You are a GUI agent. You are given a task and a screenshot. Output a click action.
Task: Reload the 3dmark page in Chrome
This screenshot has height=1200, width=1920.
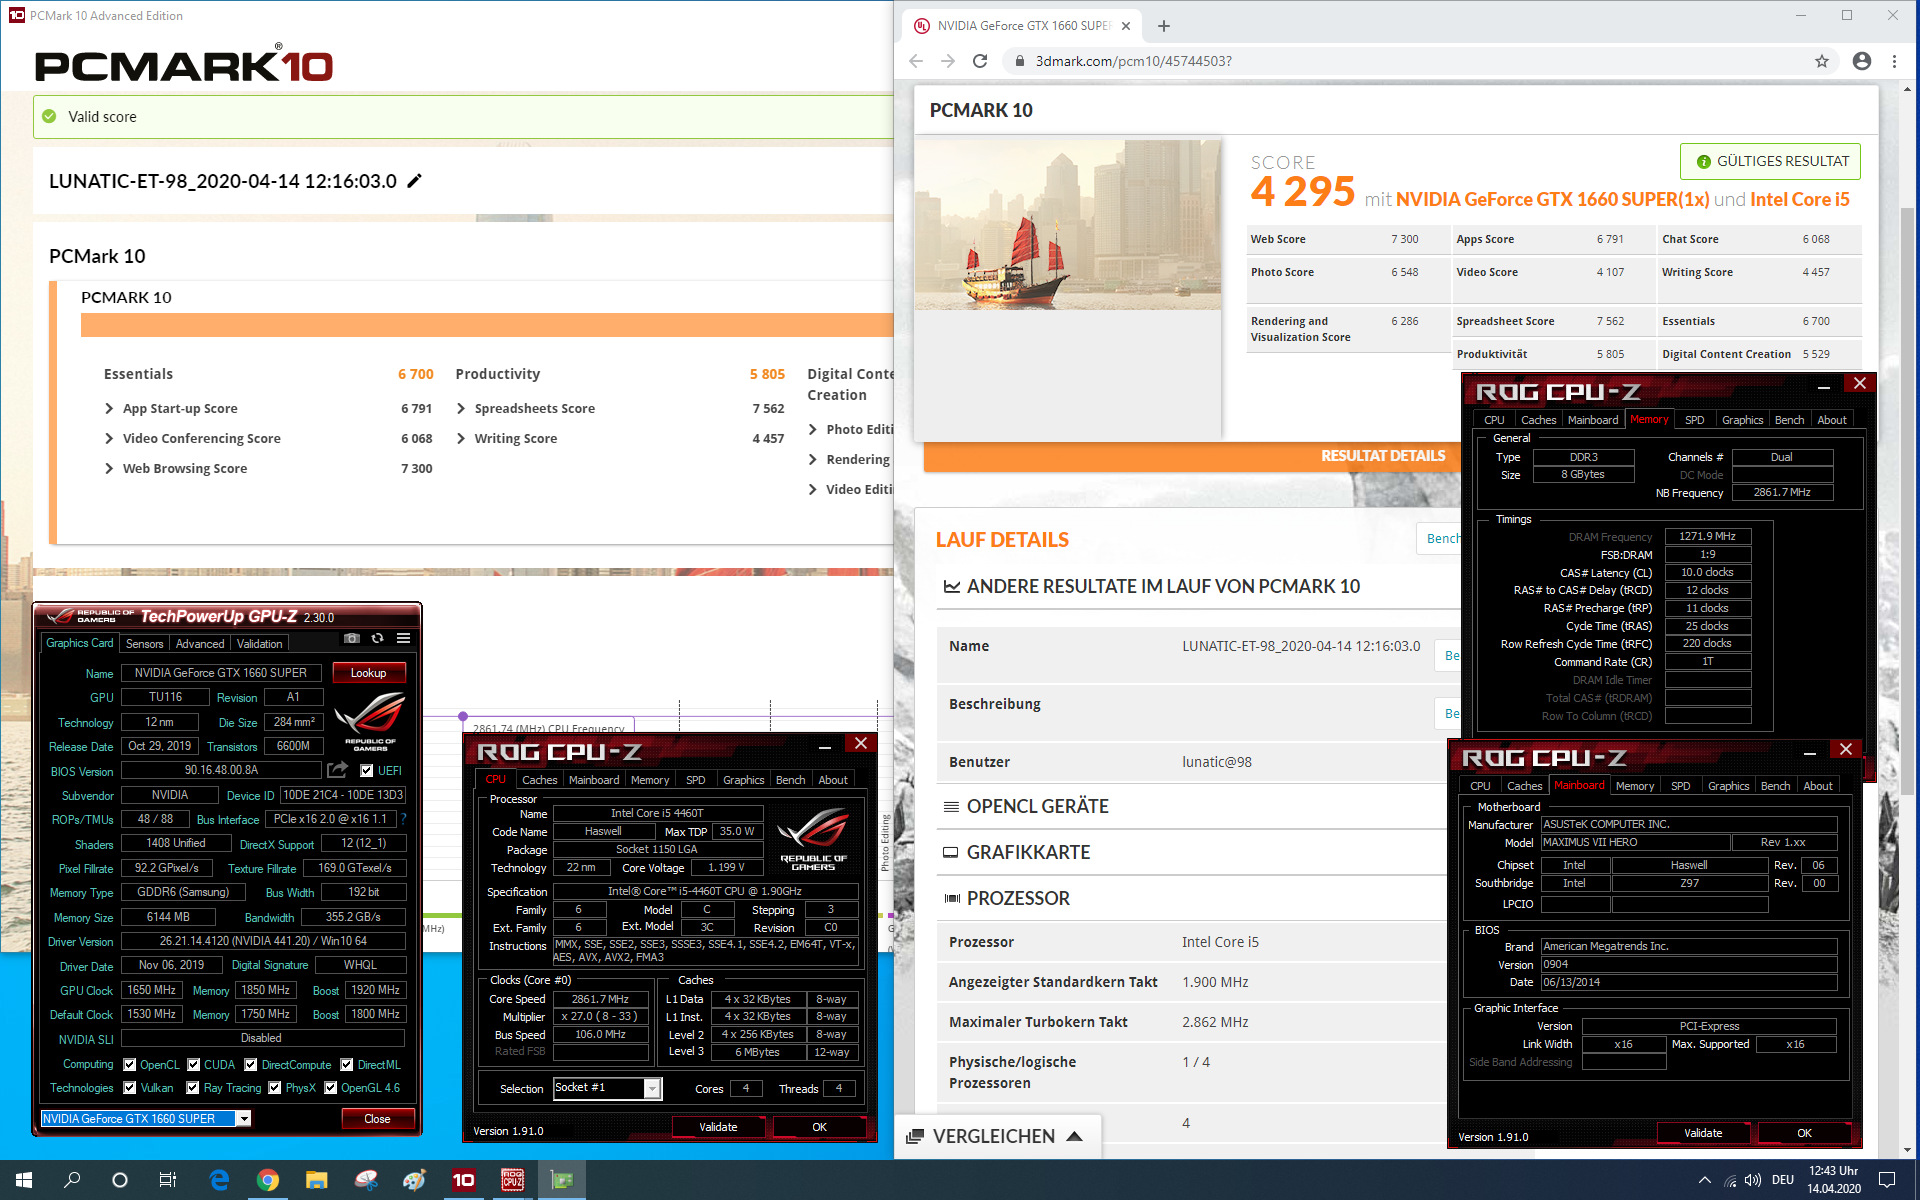click(x=980, y=61)
